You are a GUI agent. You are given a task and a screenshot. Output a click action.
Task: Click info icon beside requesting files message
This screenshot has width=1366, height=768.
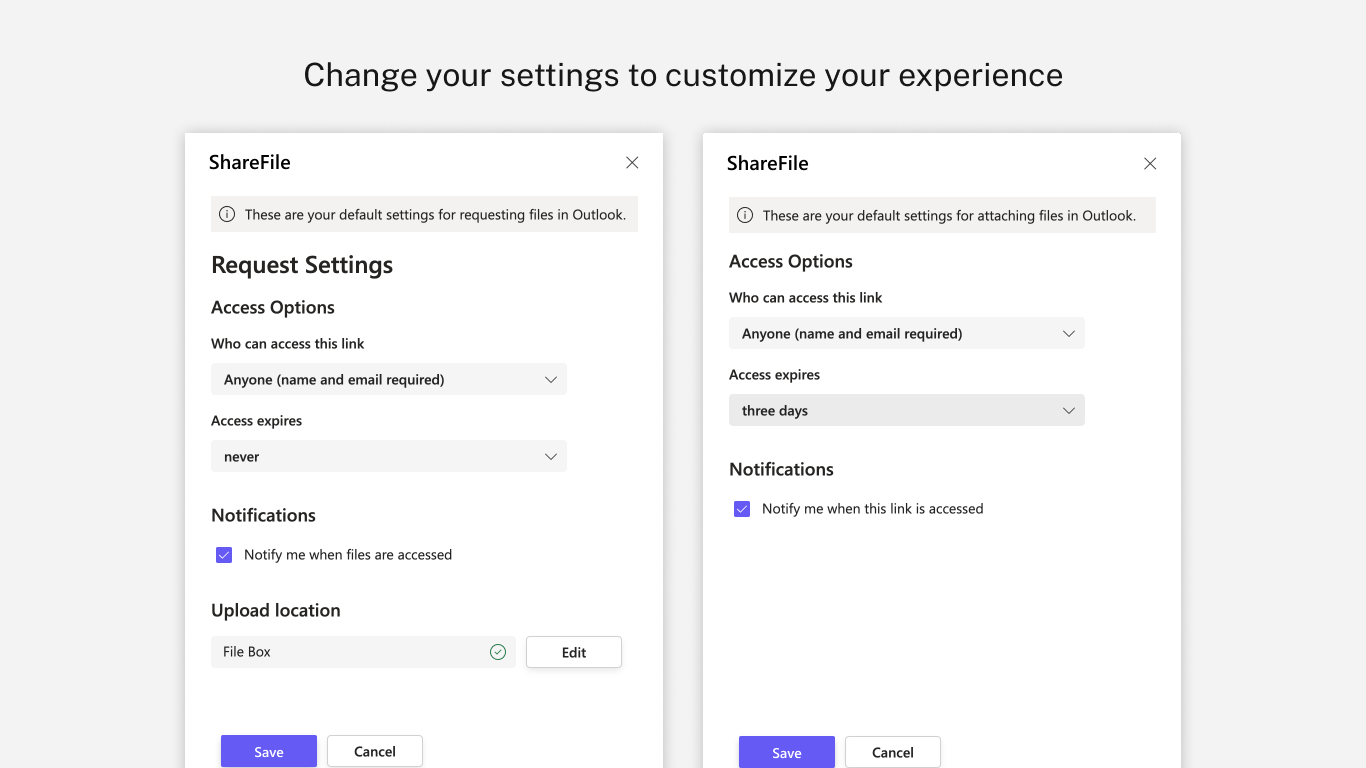tap(227, 214)
